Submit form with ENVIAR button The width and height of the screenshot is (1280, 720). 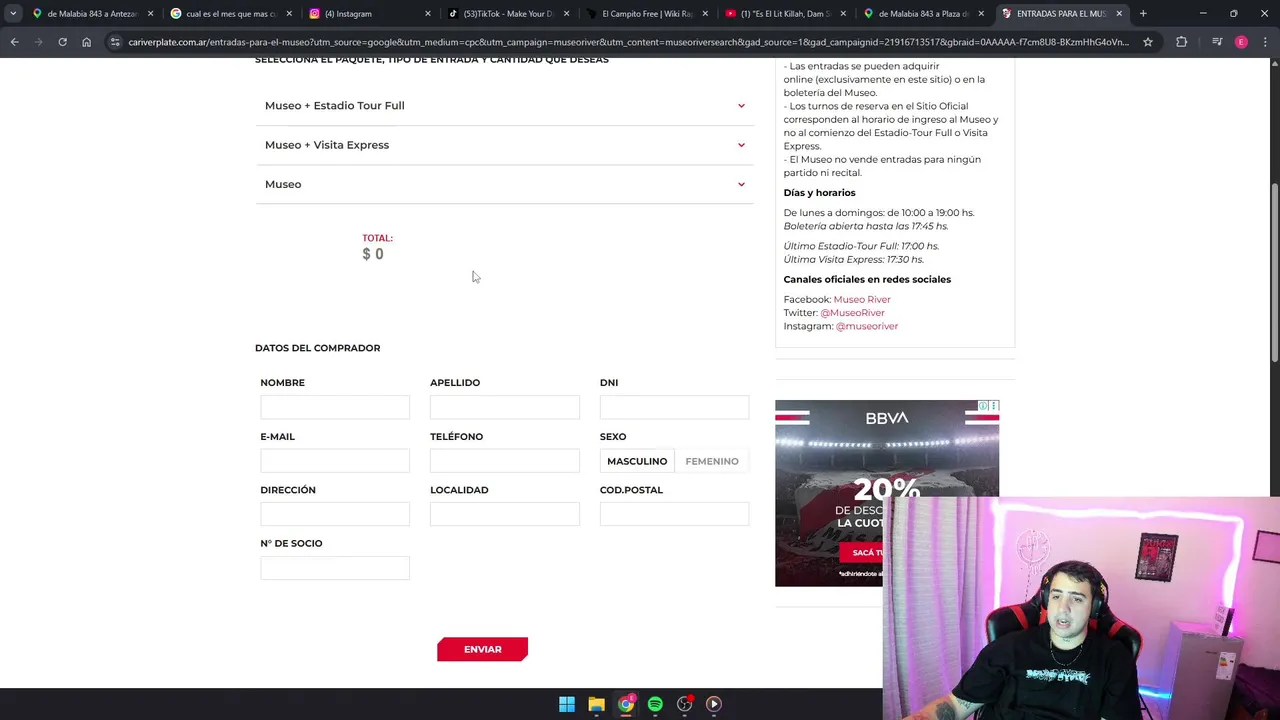[482, 649]
